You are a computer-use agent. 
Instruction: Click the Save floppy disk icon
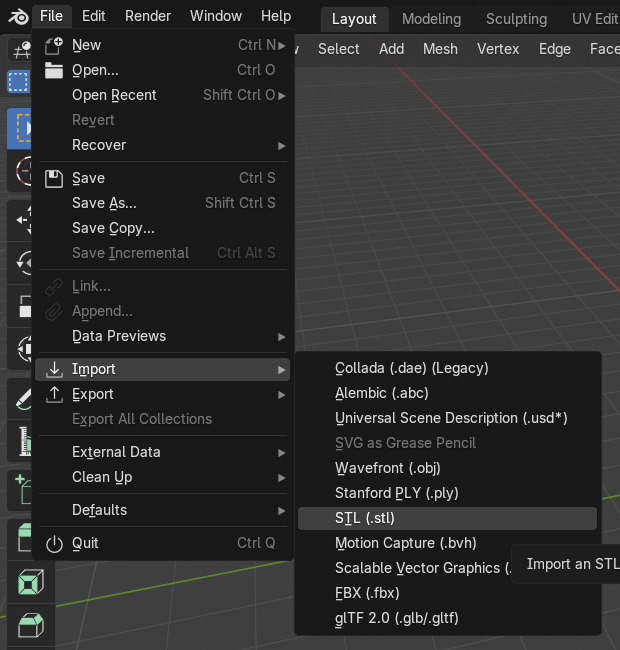[54, 179]
